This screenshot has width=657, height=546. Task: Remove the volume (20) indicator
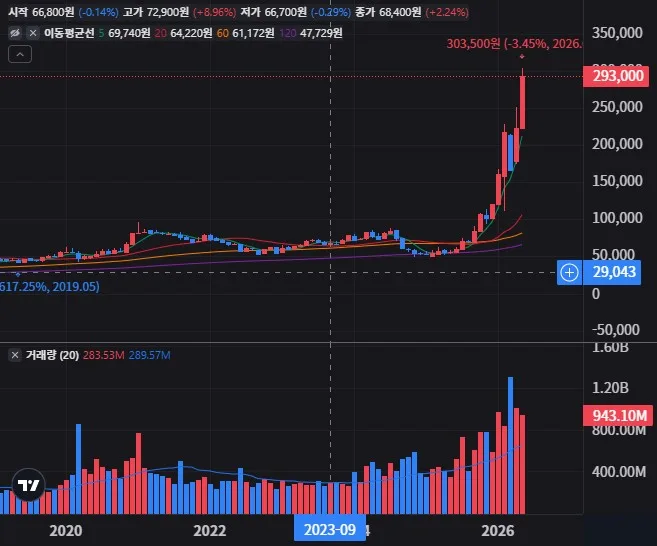coord(15,355)
